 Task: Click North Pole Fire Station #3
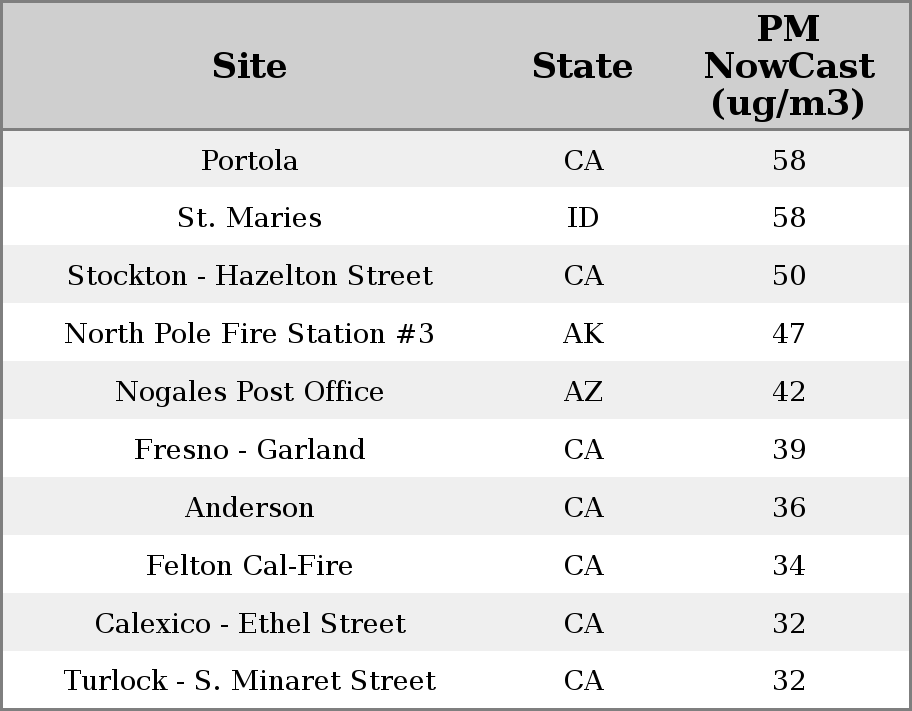point(249,334)
